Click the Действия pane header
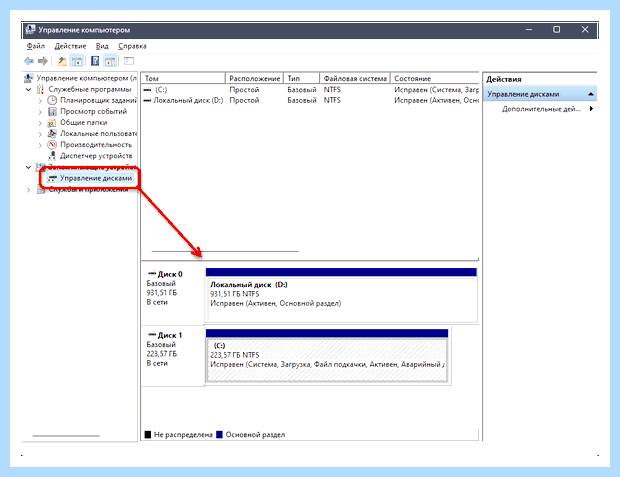 (x=540, y=79)
